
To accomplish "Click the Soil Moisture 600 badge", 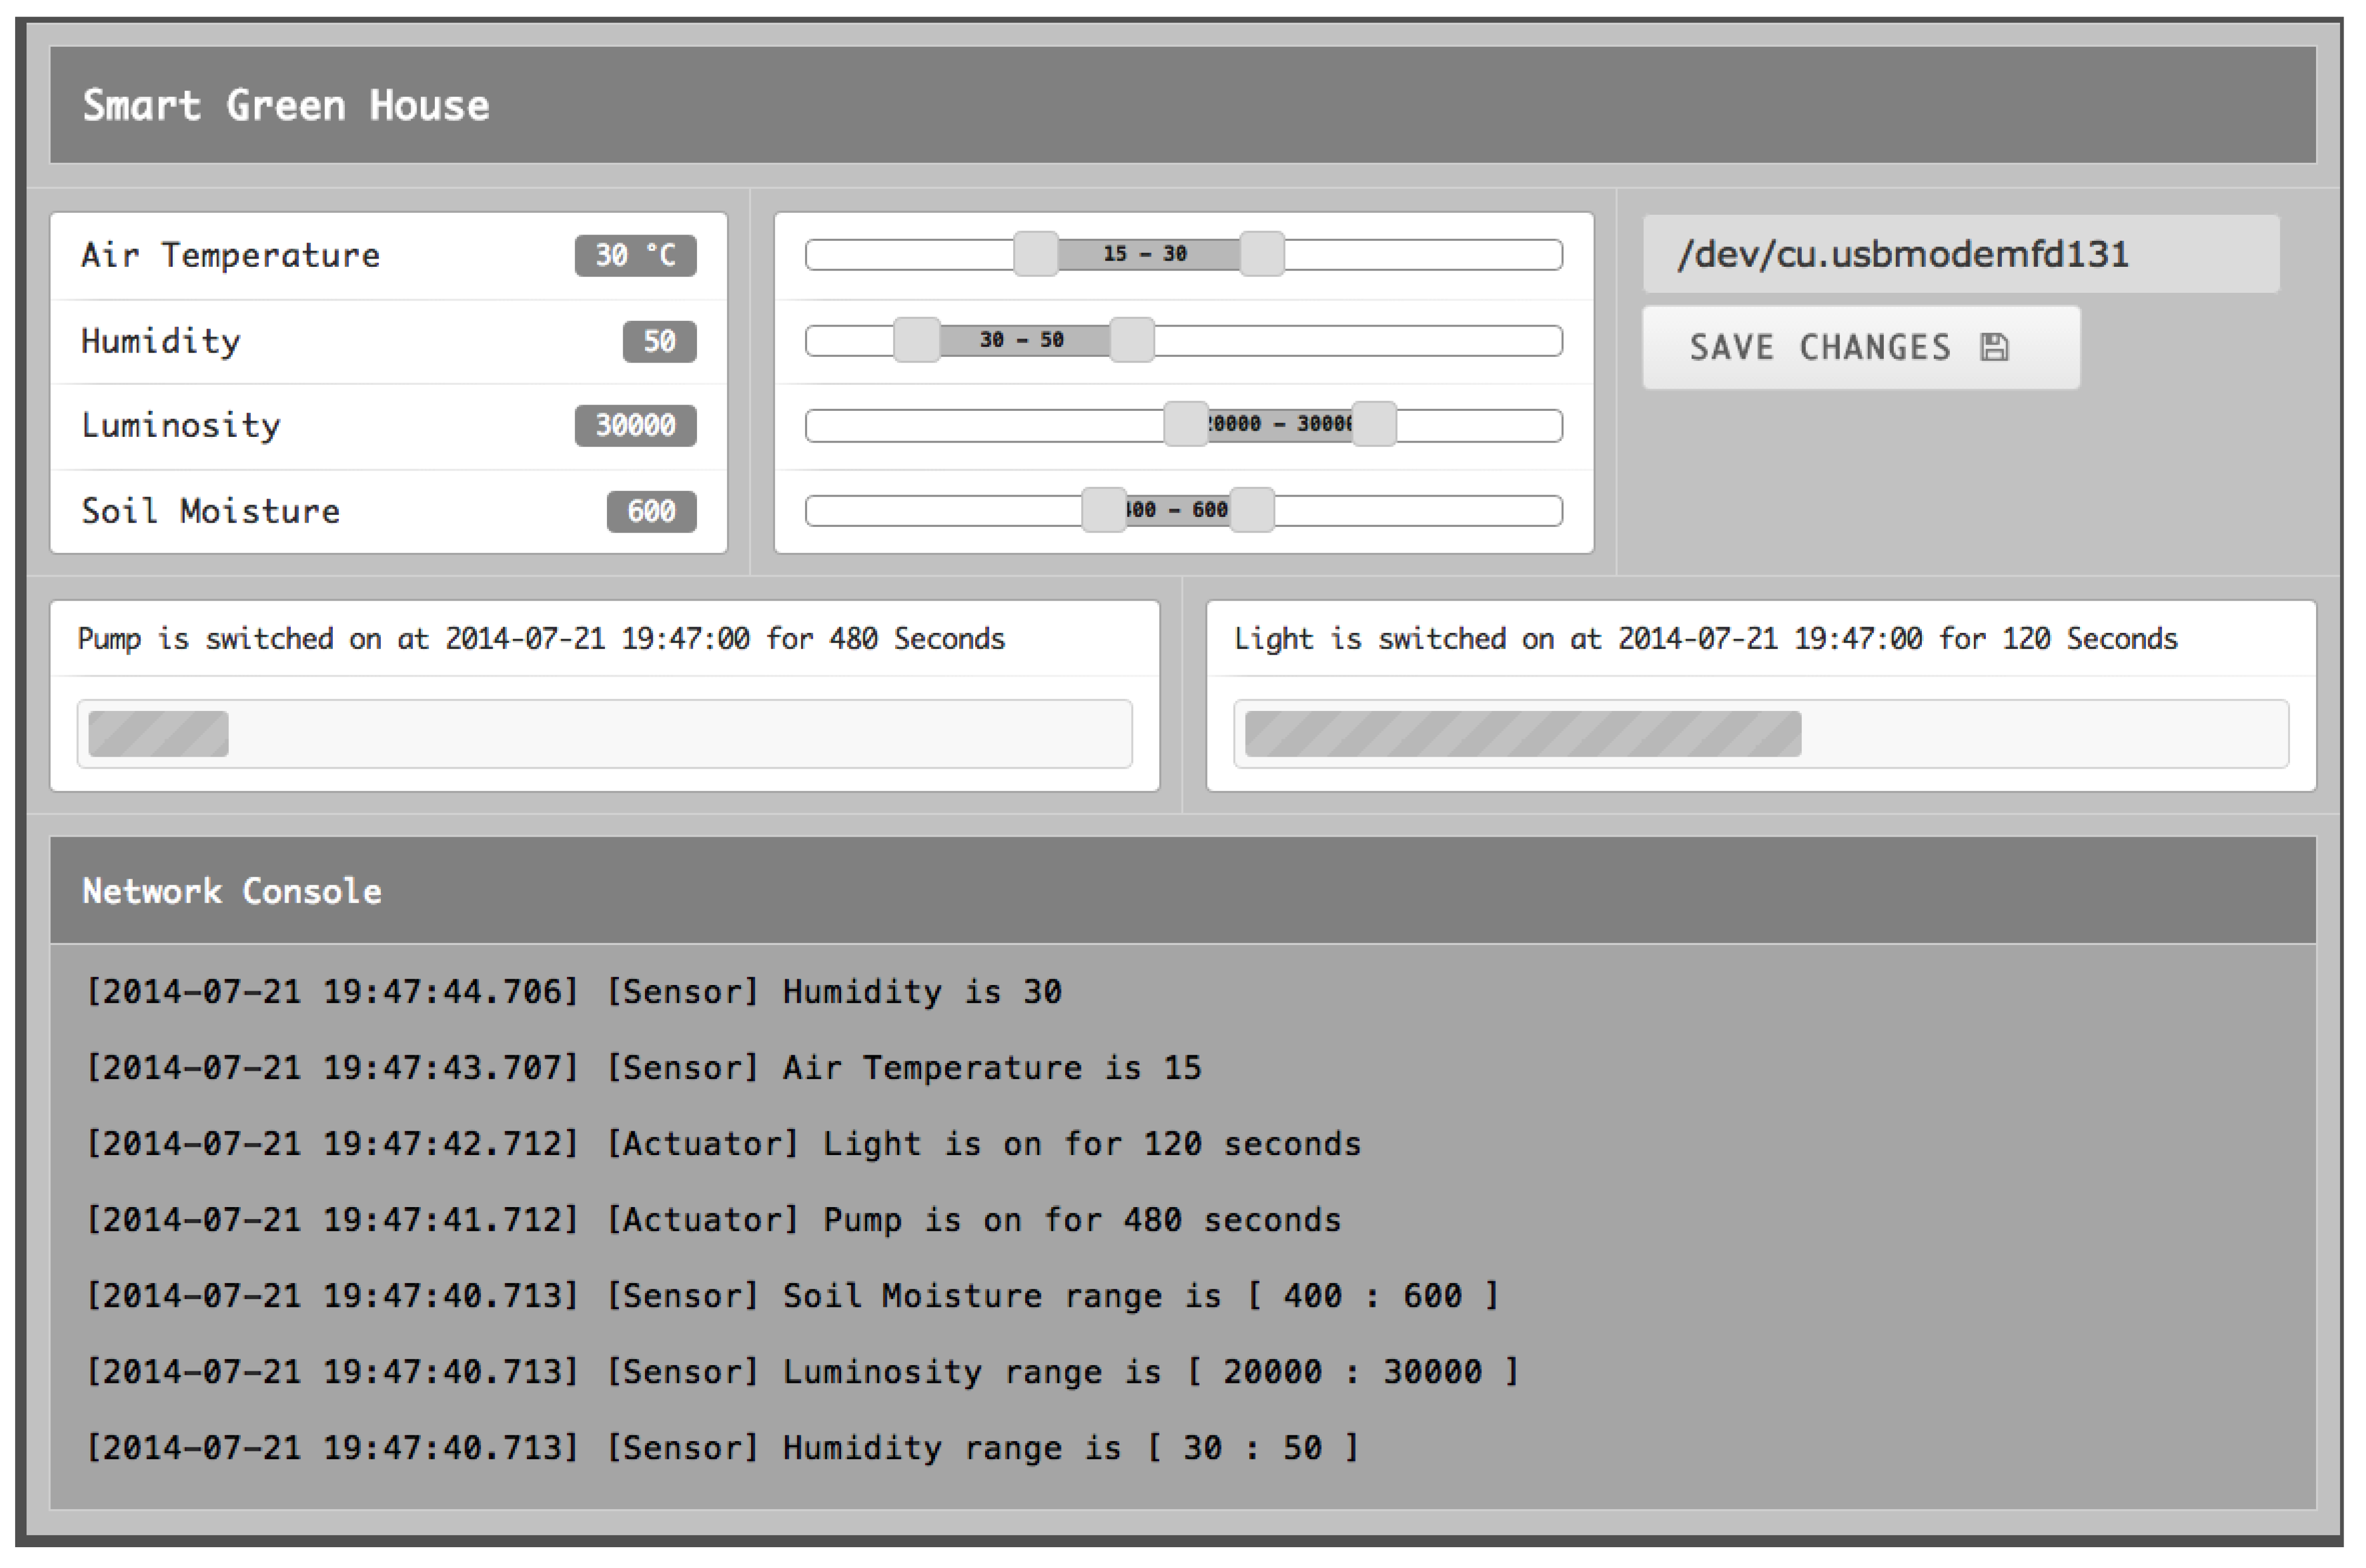I will tap(651, 511).
